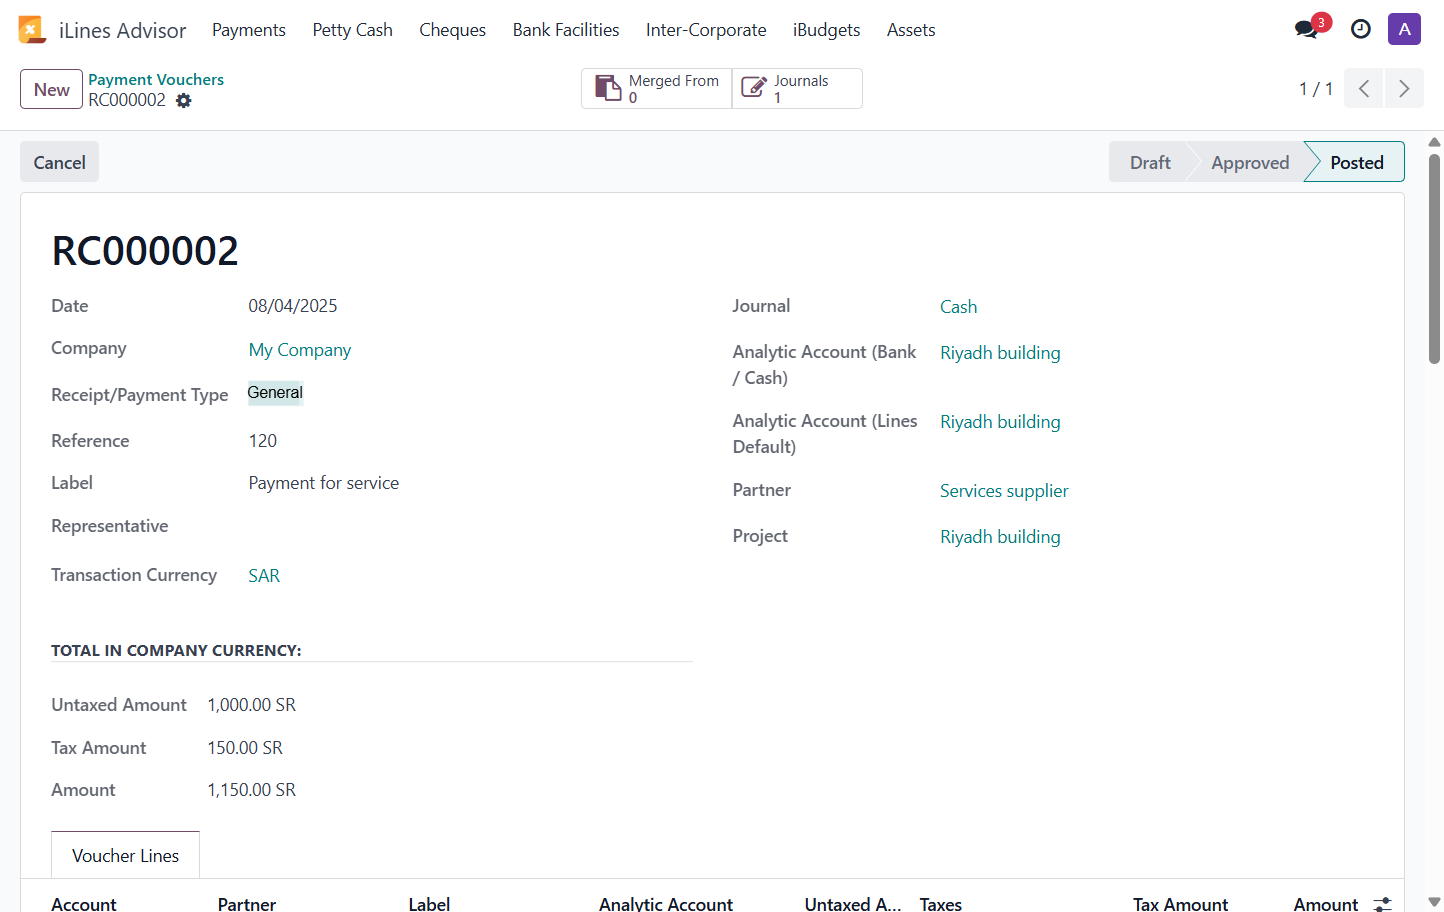The height and width of the screenshot is (912, 1444).
Task: Open the Inter-Corporate menu
Action: [x=706, y=30]
